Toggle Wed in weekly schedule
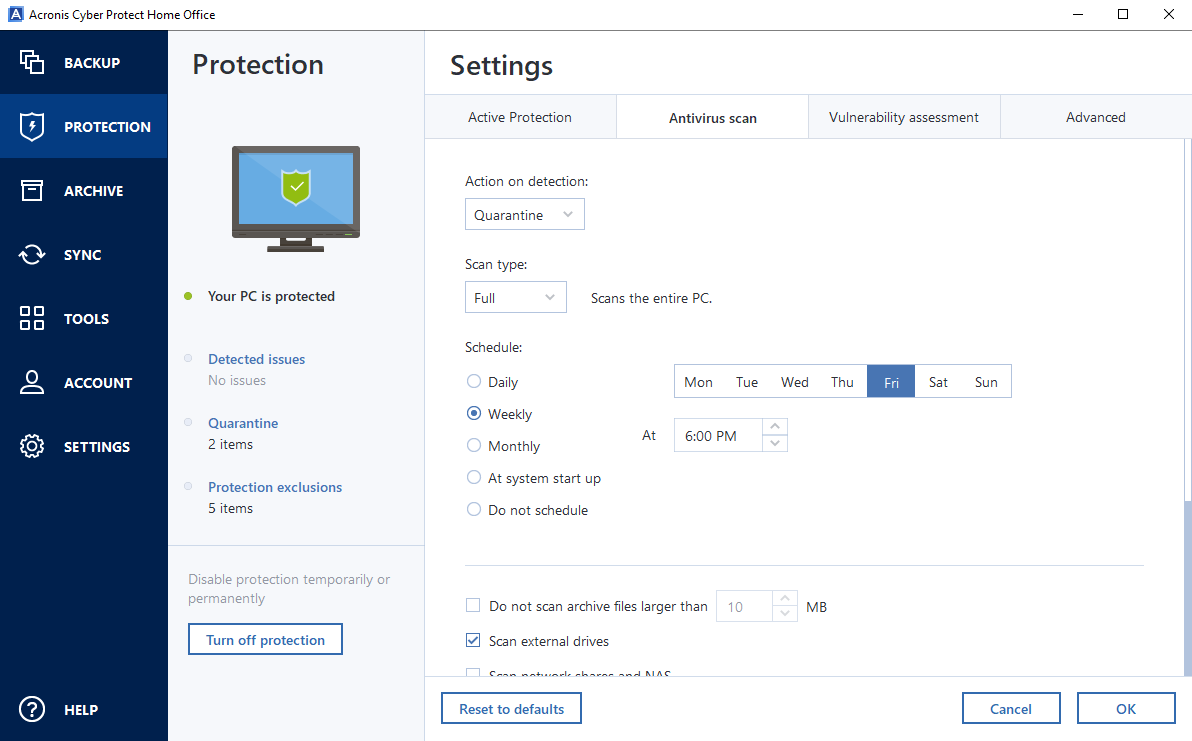This screenshot has width=1192, height=741. (794, 382)
